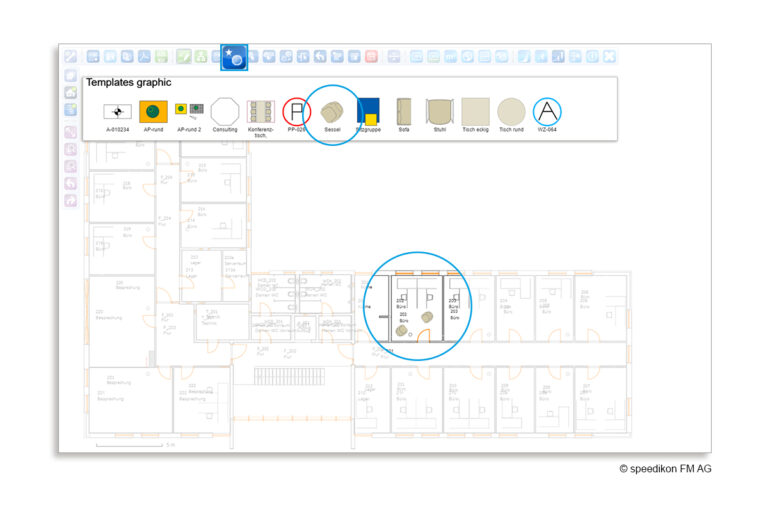Pick the A-010234 template

118,111
